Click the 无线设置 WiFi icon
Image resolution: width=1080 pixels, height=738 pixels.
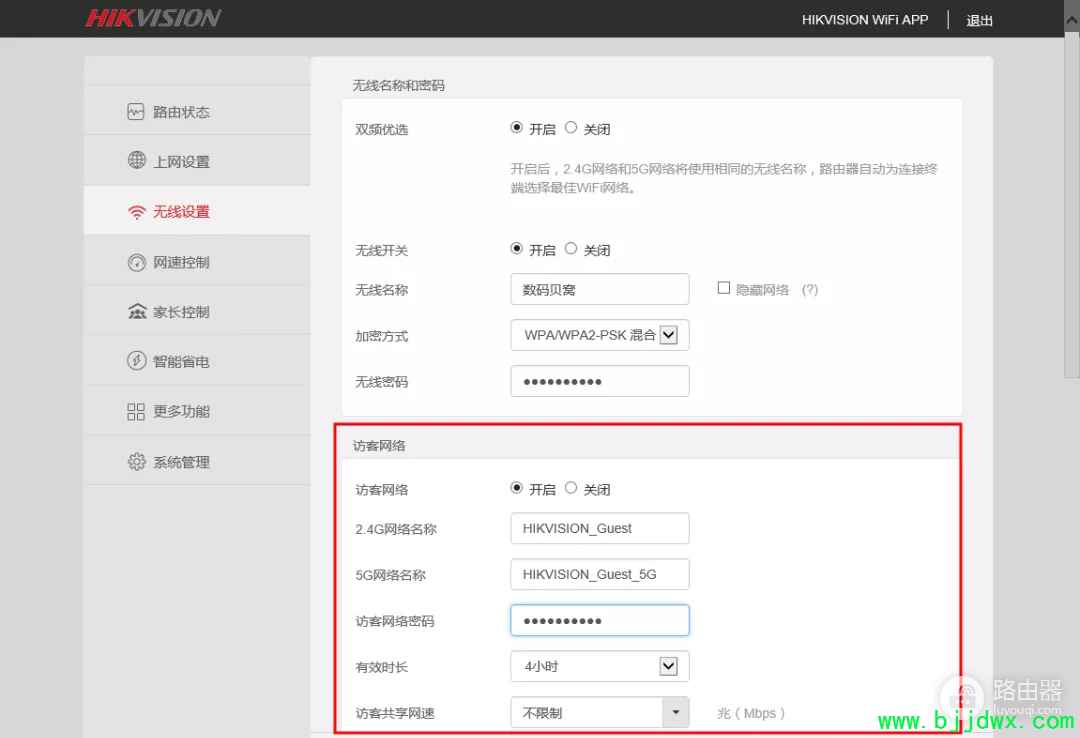137,212
